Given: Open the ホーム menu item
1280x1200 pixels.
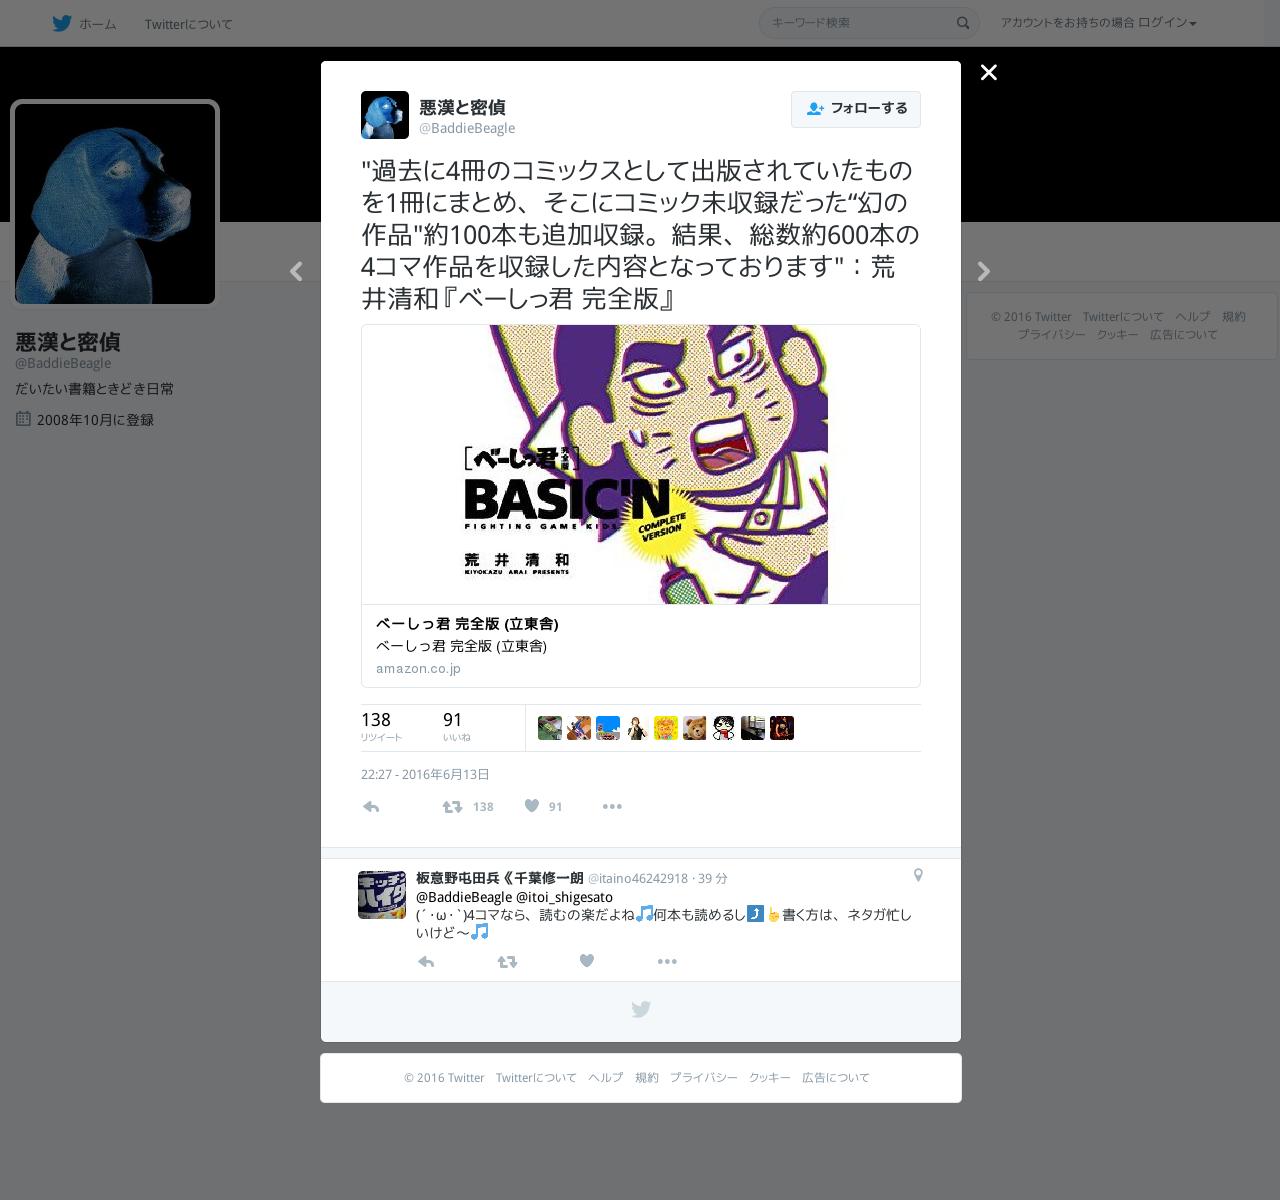Looking at the screenshot, I should point(98,24).
